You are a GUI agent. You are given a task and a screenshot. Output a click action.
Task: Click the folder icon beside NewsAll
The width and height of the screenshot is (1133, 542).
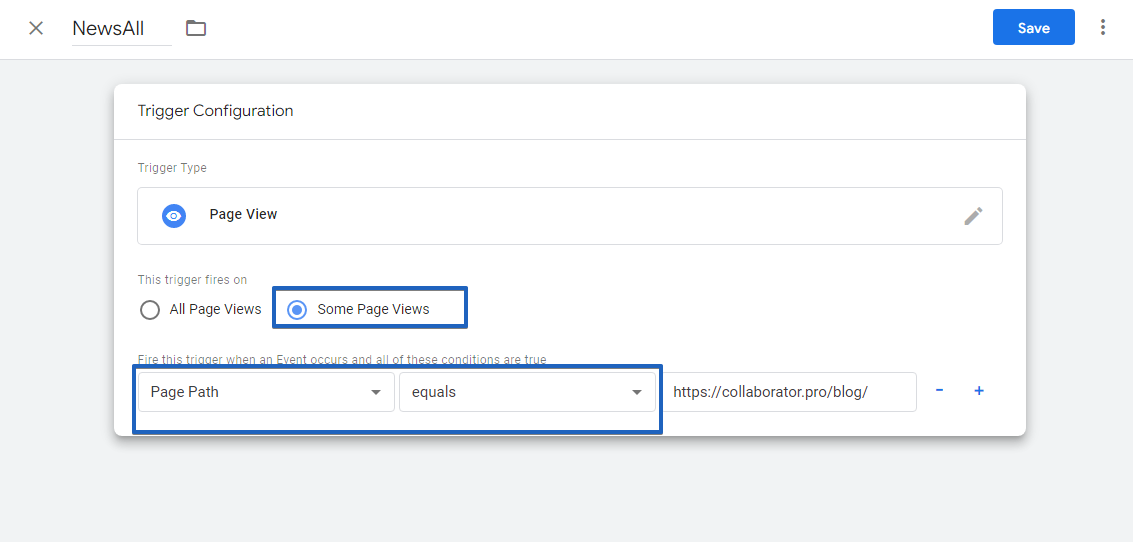[196, 28]
